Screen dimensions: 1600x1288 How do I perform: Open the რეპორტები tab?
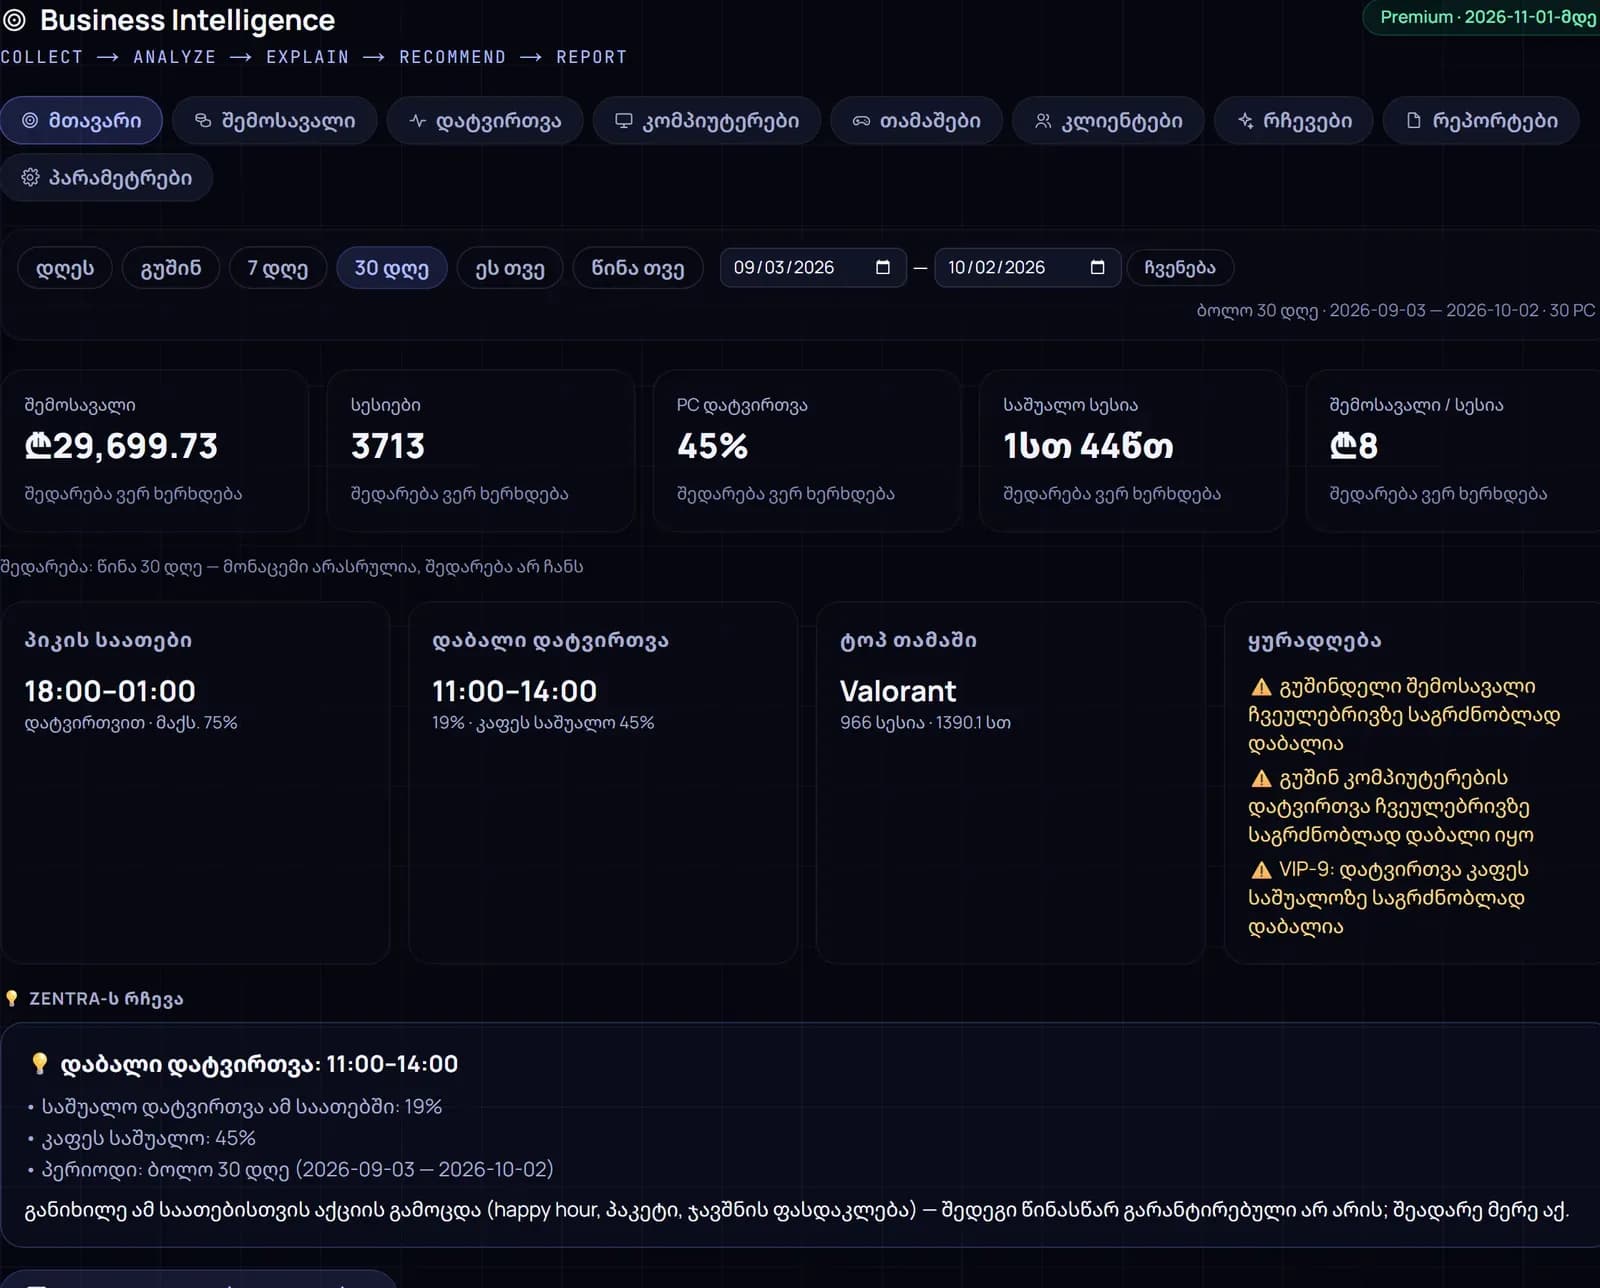[1481, 121]
